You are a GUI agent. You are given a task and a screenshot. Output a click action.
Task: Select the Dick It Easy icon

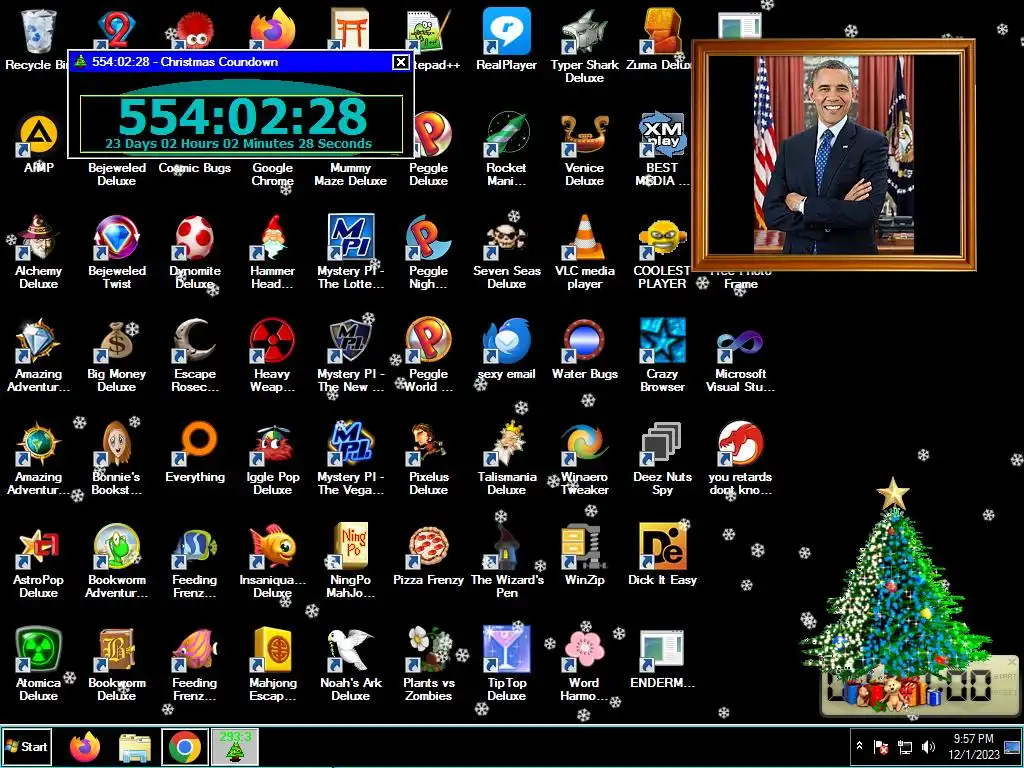click(662, 547)
